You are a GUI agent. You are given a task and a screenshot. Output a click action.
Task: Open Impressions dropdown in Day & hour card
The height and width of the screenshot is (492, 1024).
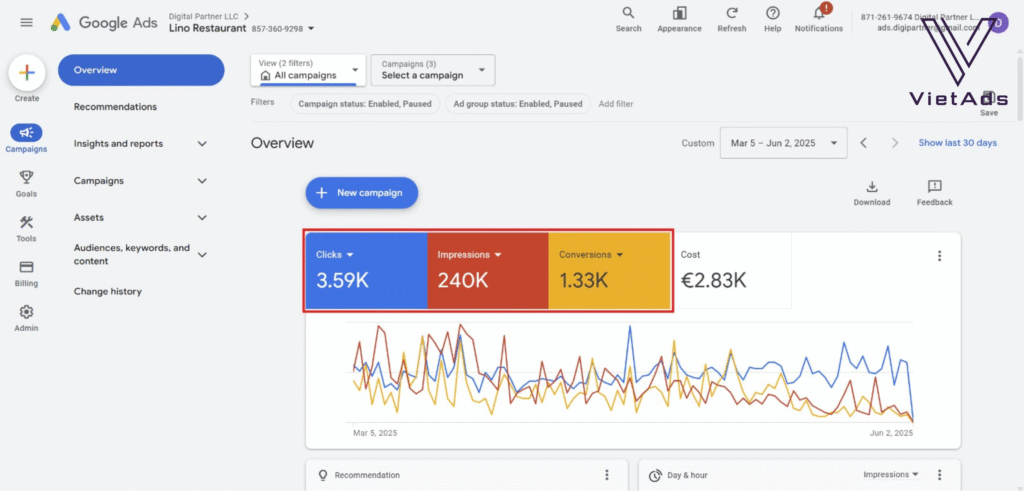coord(890,475)
